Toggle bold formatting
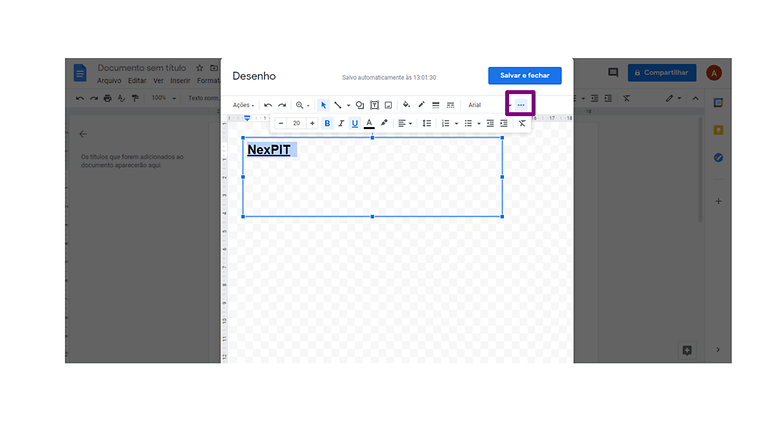 click(327, 123)
